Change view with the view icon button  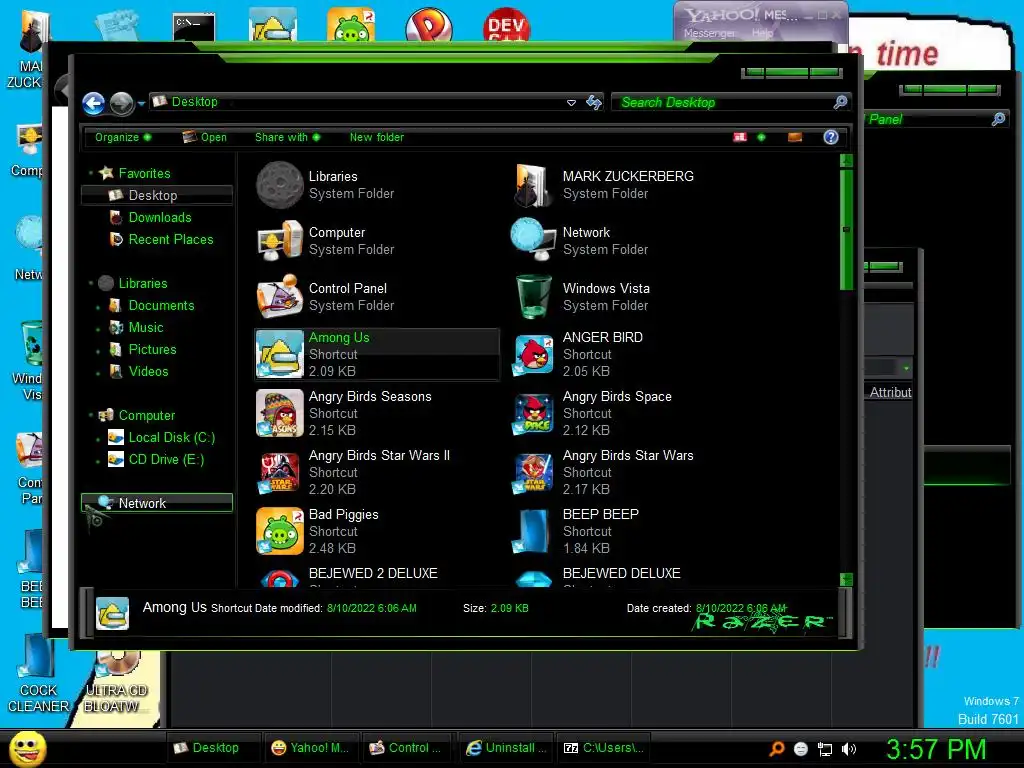740,137
